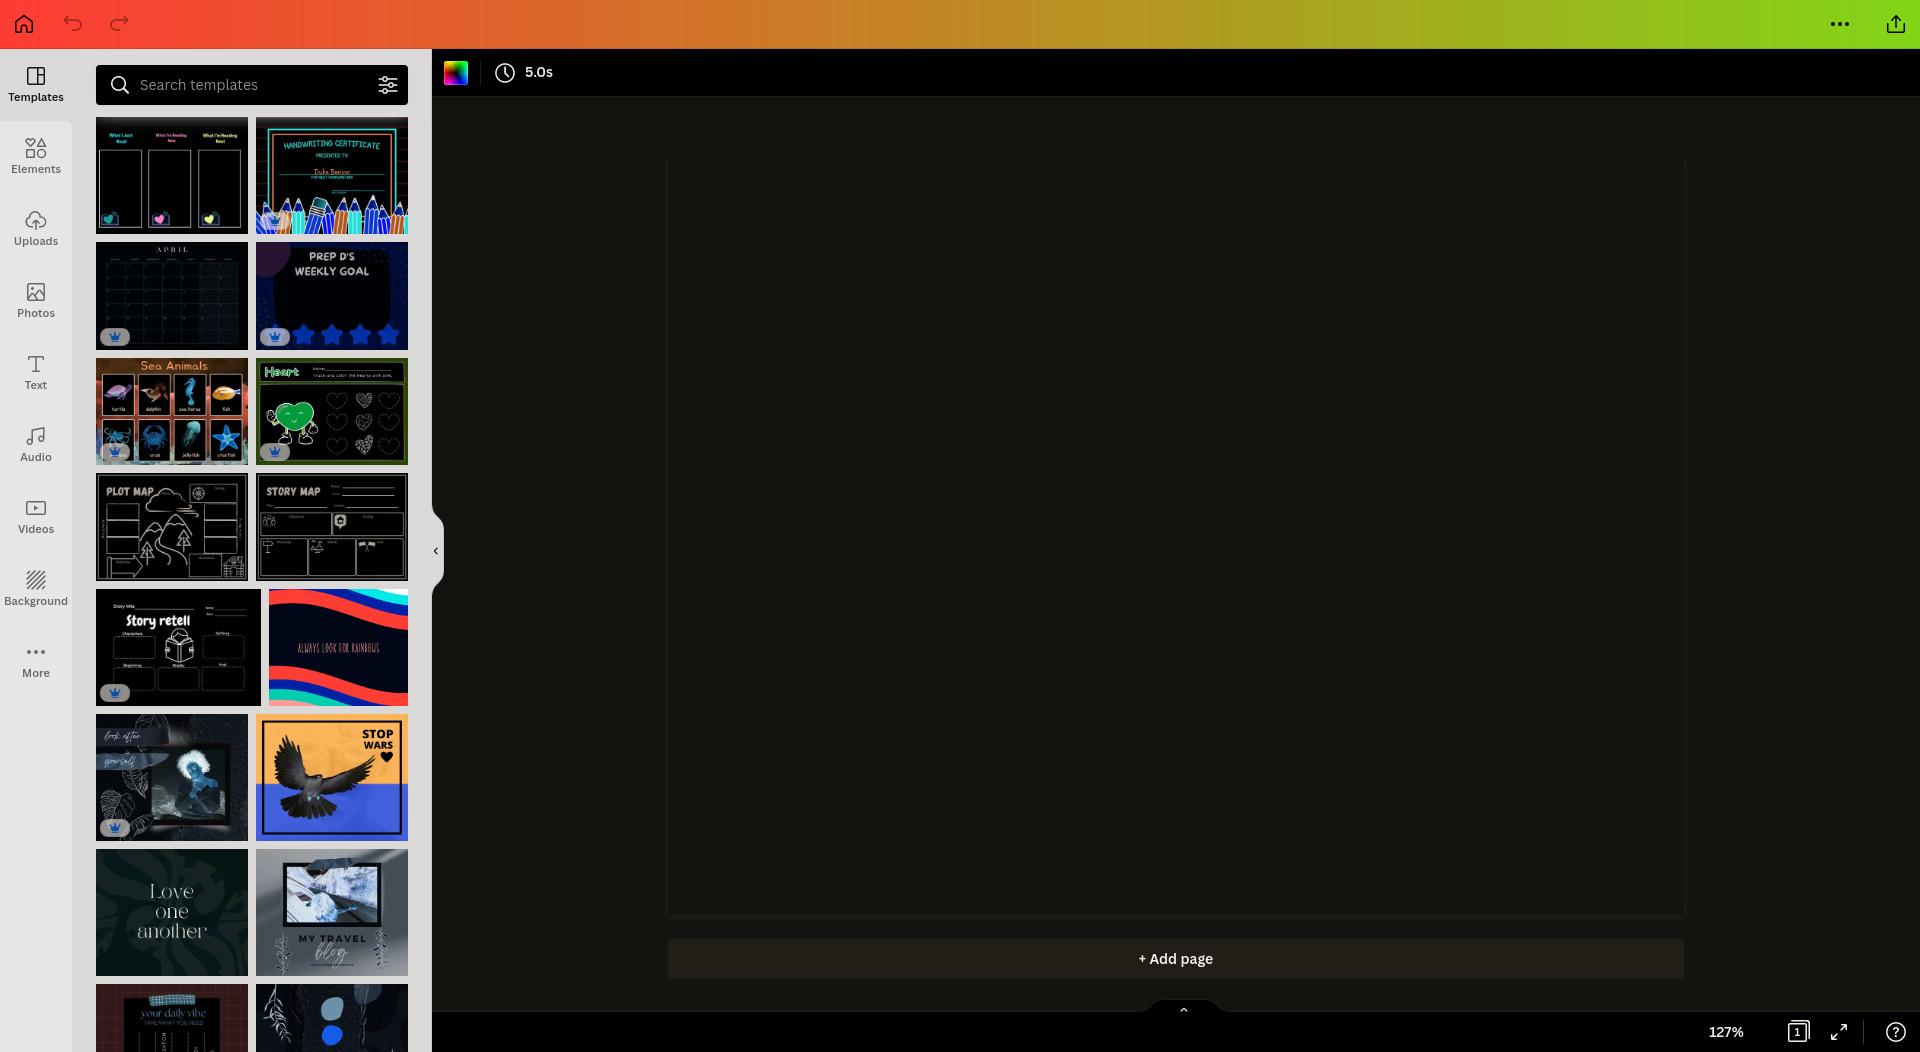Open the Photos panel
The width and height of the screenshot is (1920, 1052).
coord(36,301)
